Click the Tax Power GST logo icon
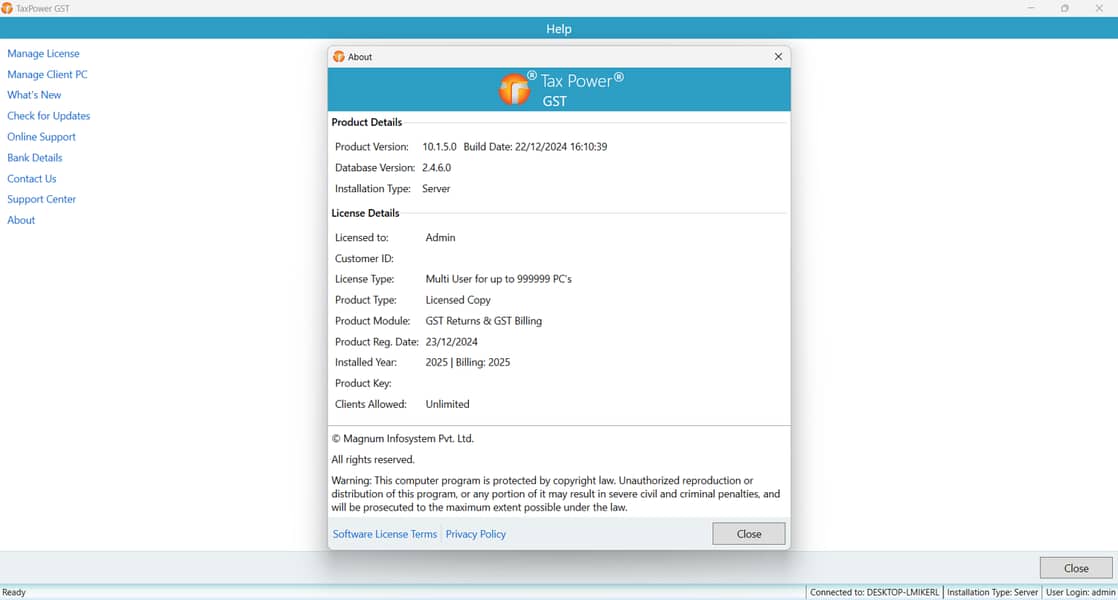This screenshot has width=1118, height=600. tap(515, 90)
